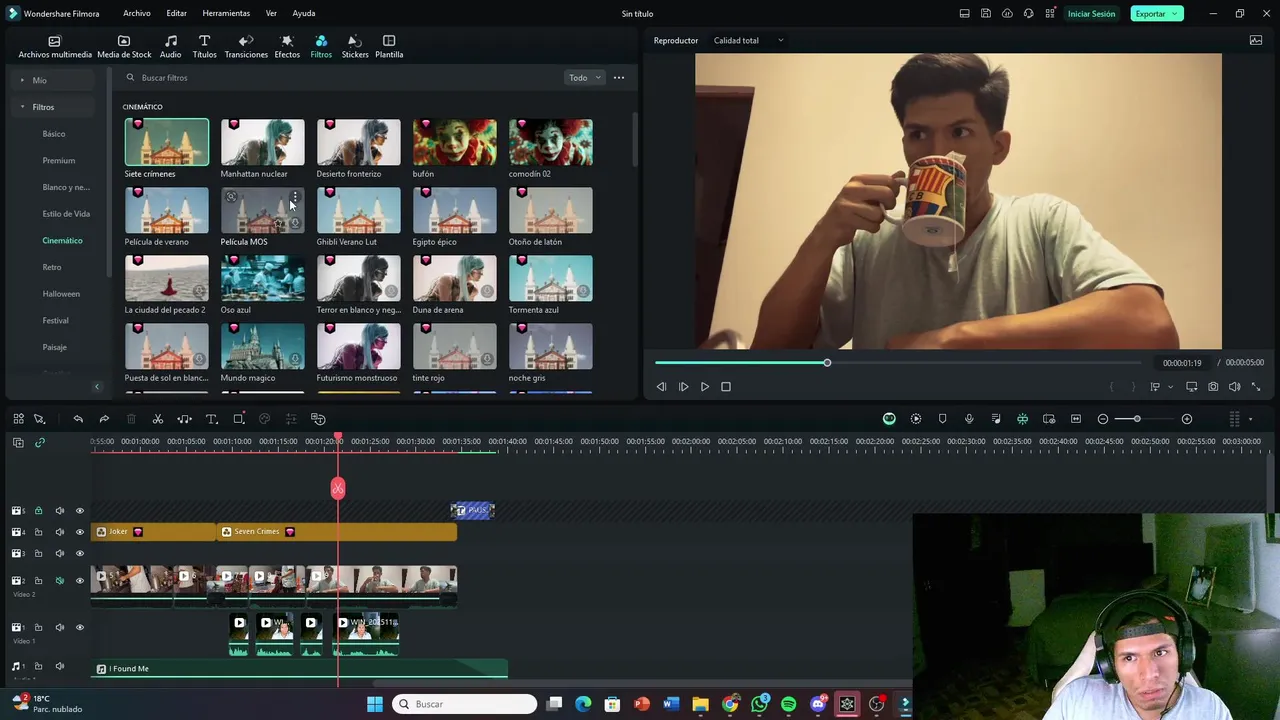Hide track 4 with eye icon
The height and width of the screenshot is (720, 1280).
pos(80,532)
